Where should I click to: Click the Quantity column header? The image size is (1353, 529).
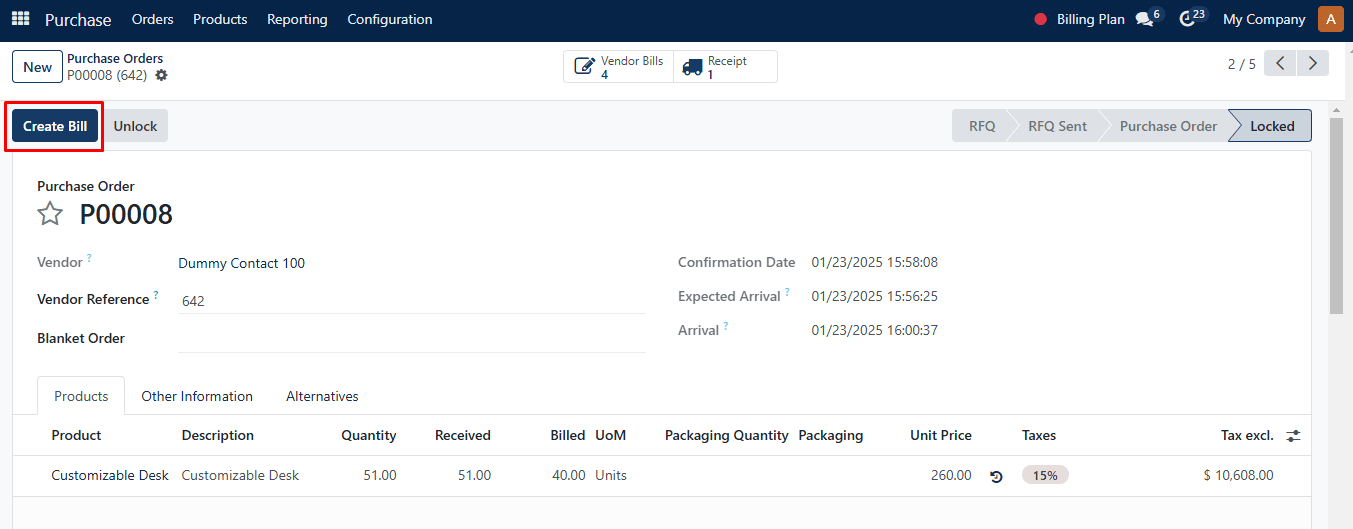(x=369, y=435)
